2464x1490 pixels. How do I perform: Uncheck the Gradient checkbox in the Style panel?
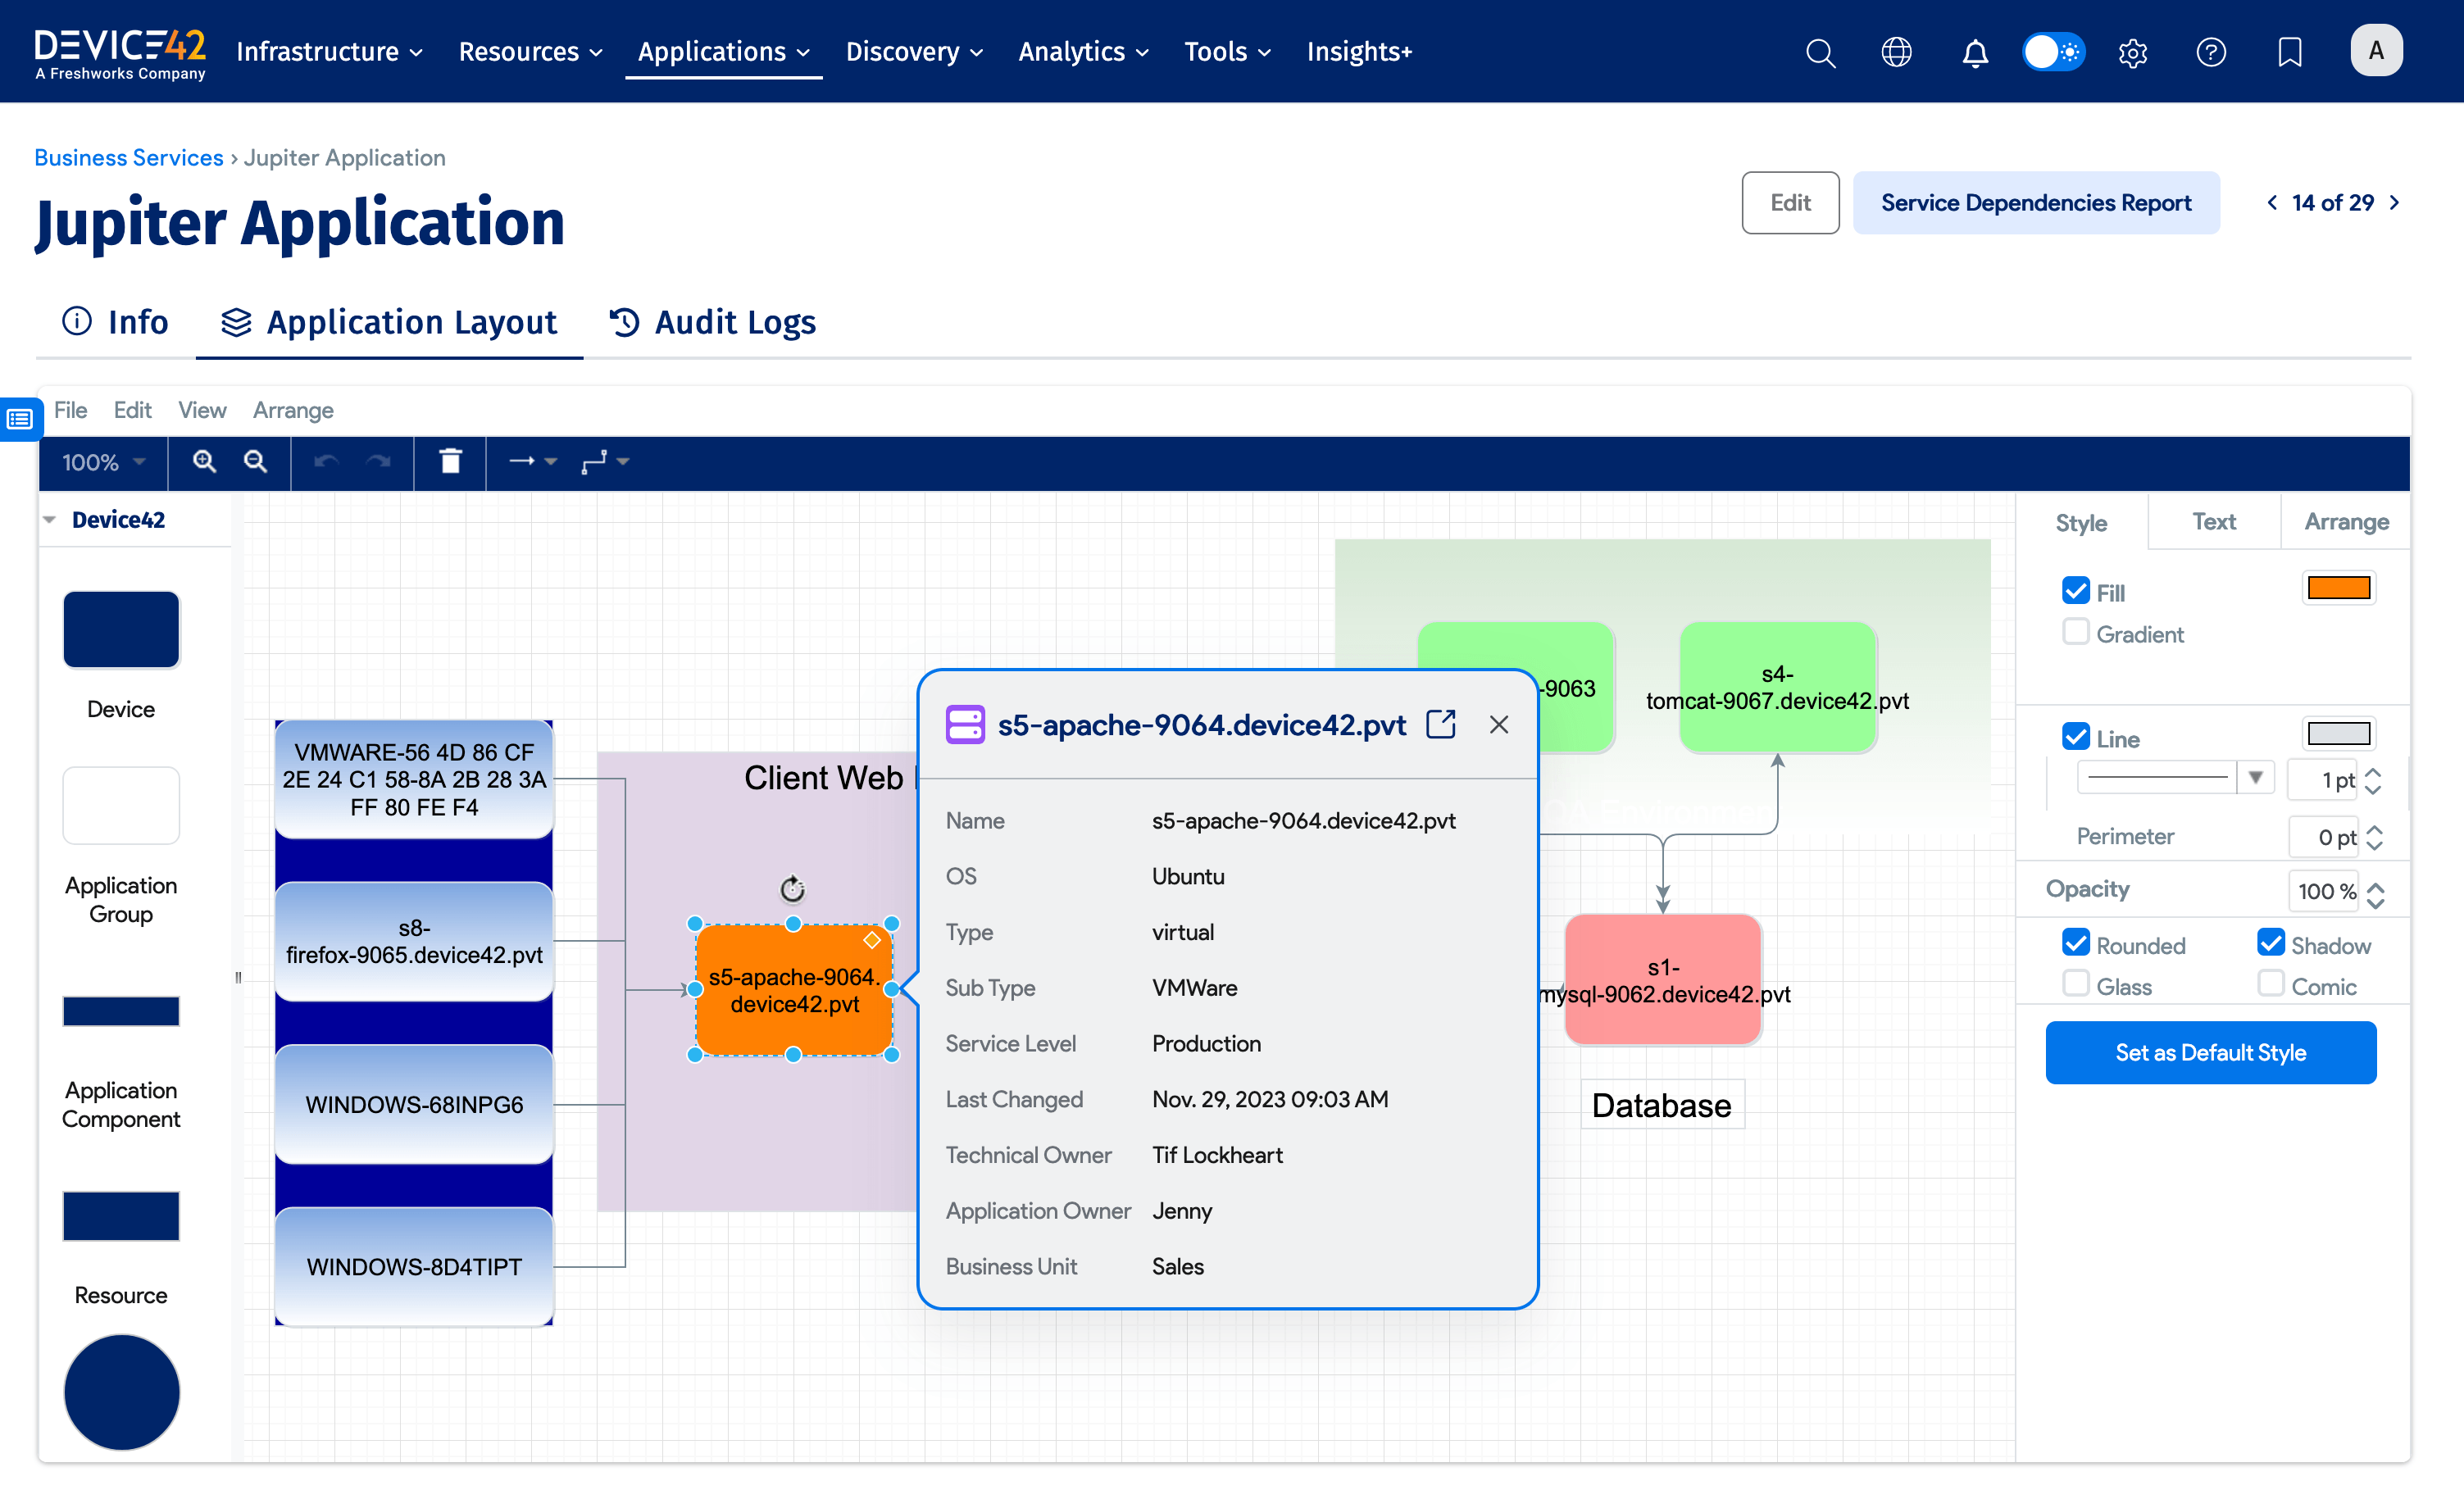pos(2077,632)
